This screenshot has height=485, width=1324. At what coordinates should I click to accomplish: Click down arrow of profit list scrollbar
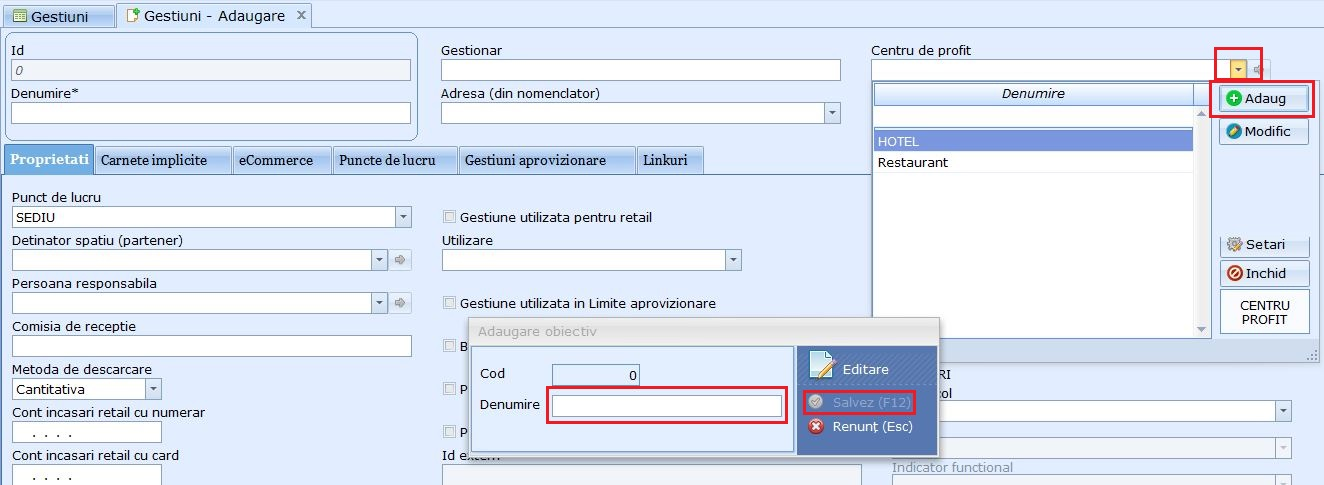(1202, 329)
